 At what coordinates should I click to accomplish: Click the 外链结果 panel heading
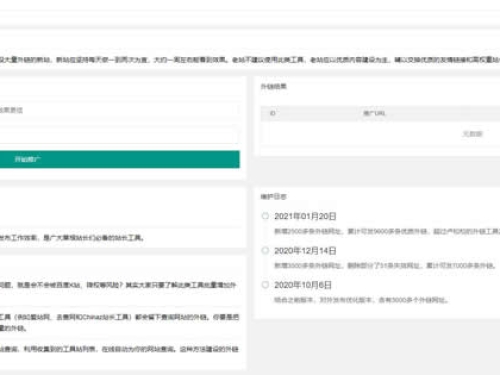(x=273, y=87)
